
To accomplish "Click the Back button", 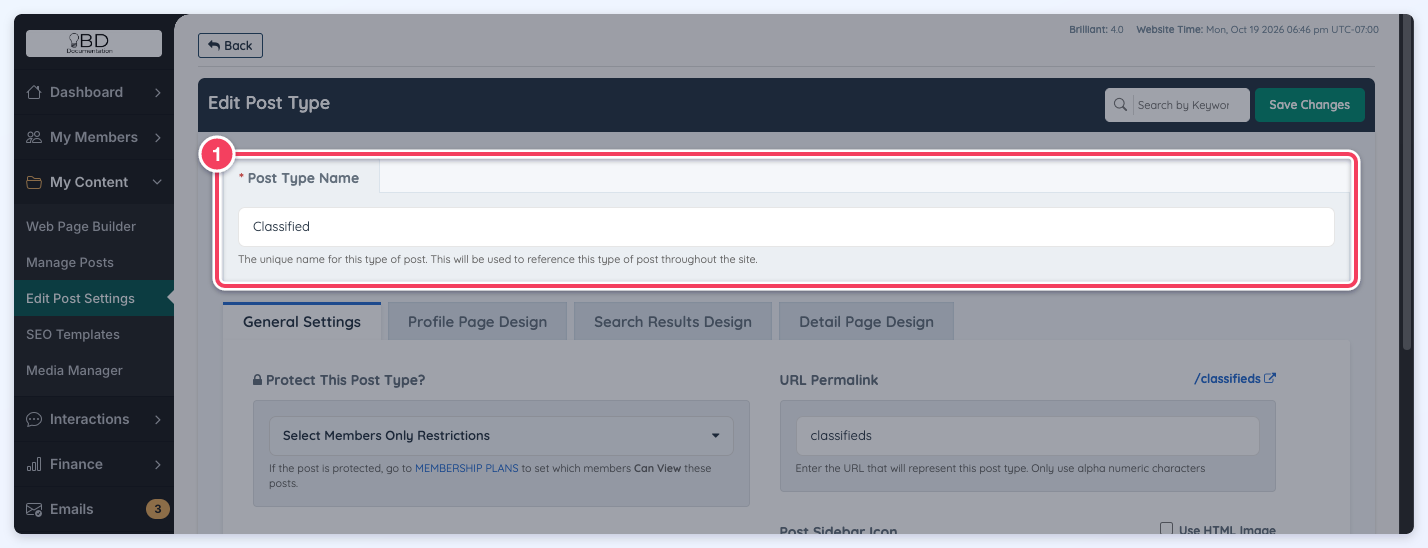I will pos(230,45).
